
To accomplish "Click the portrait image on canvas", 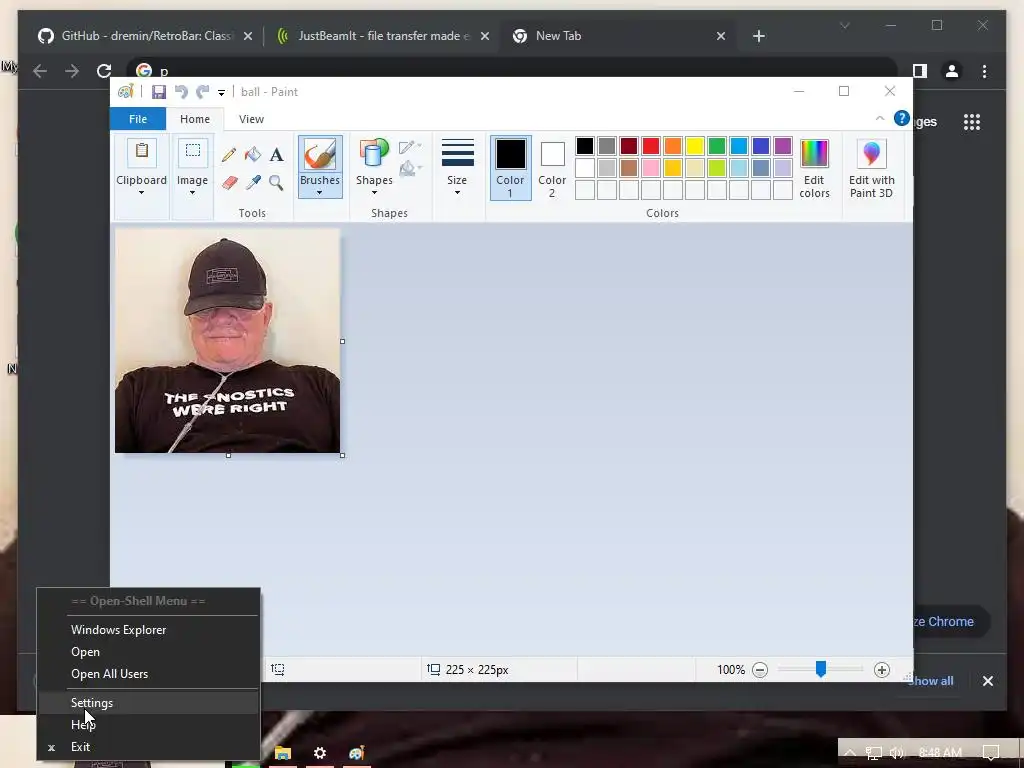I will pyautogui.click(x=227, y=340).
